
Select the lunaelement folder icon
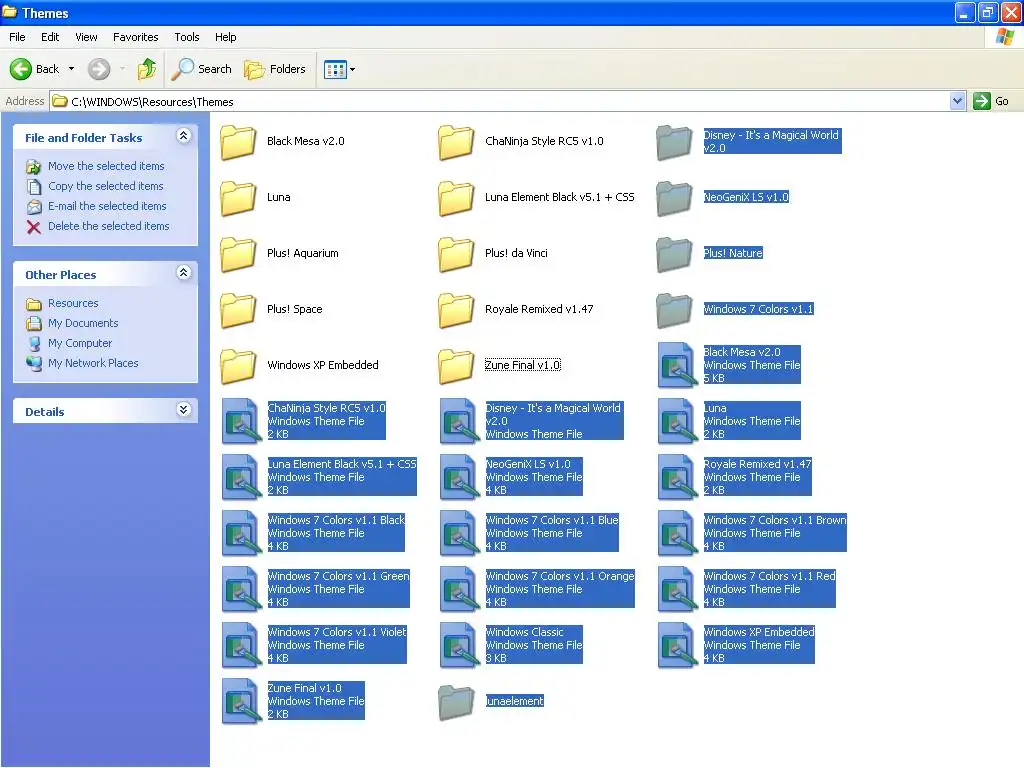[456, 702]
